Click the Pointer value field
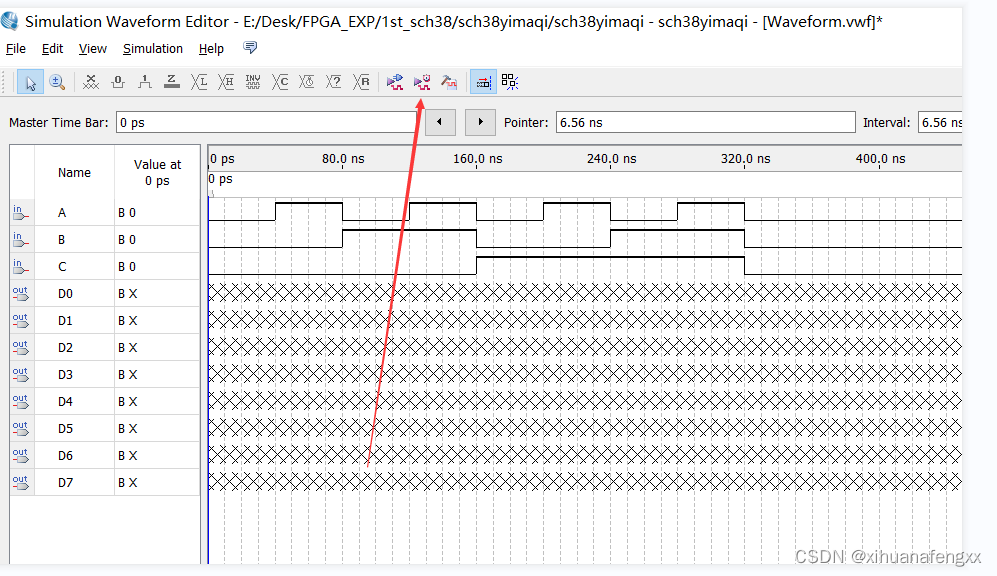 coord(705,123)
